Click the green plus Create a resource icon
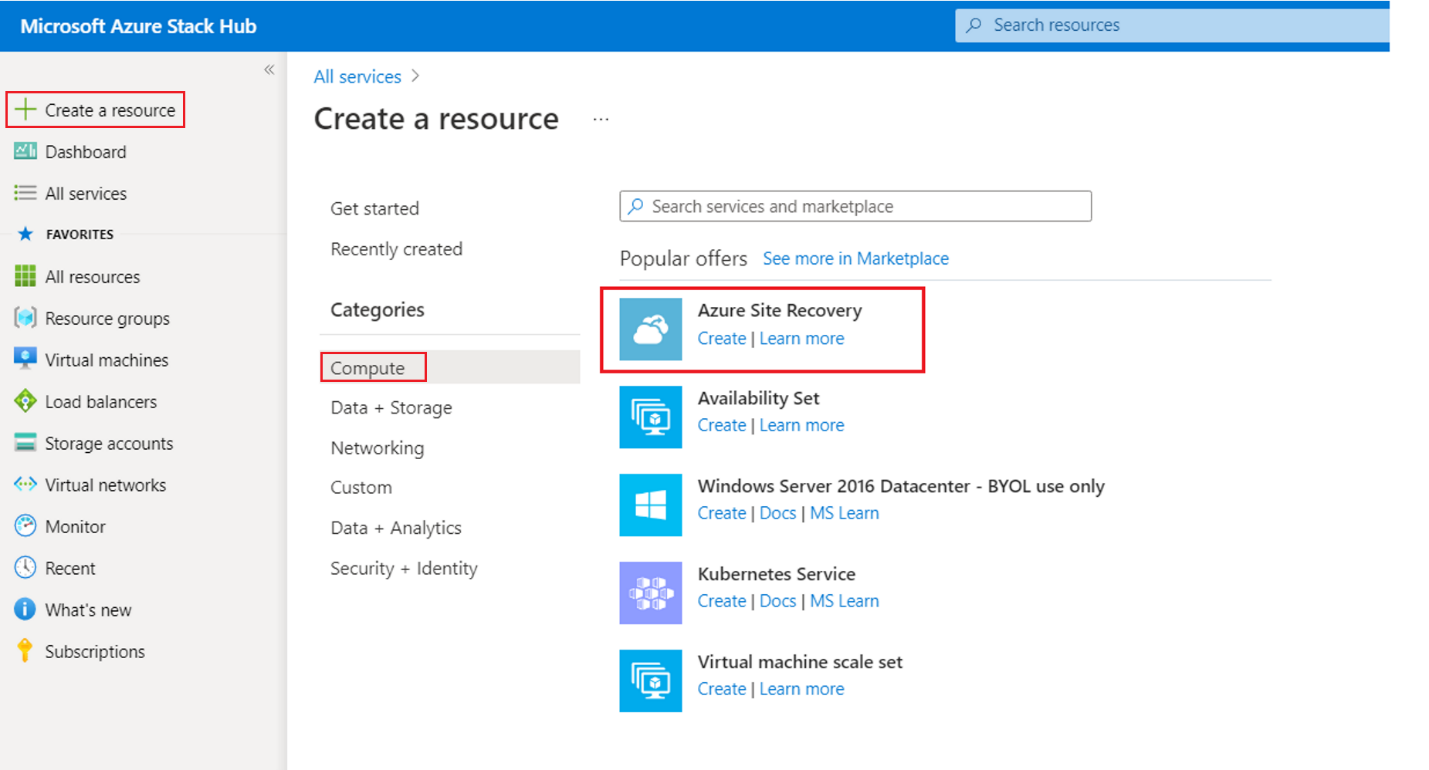 point(25,110)
